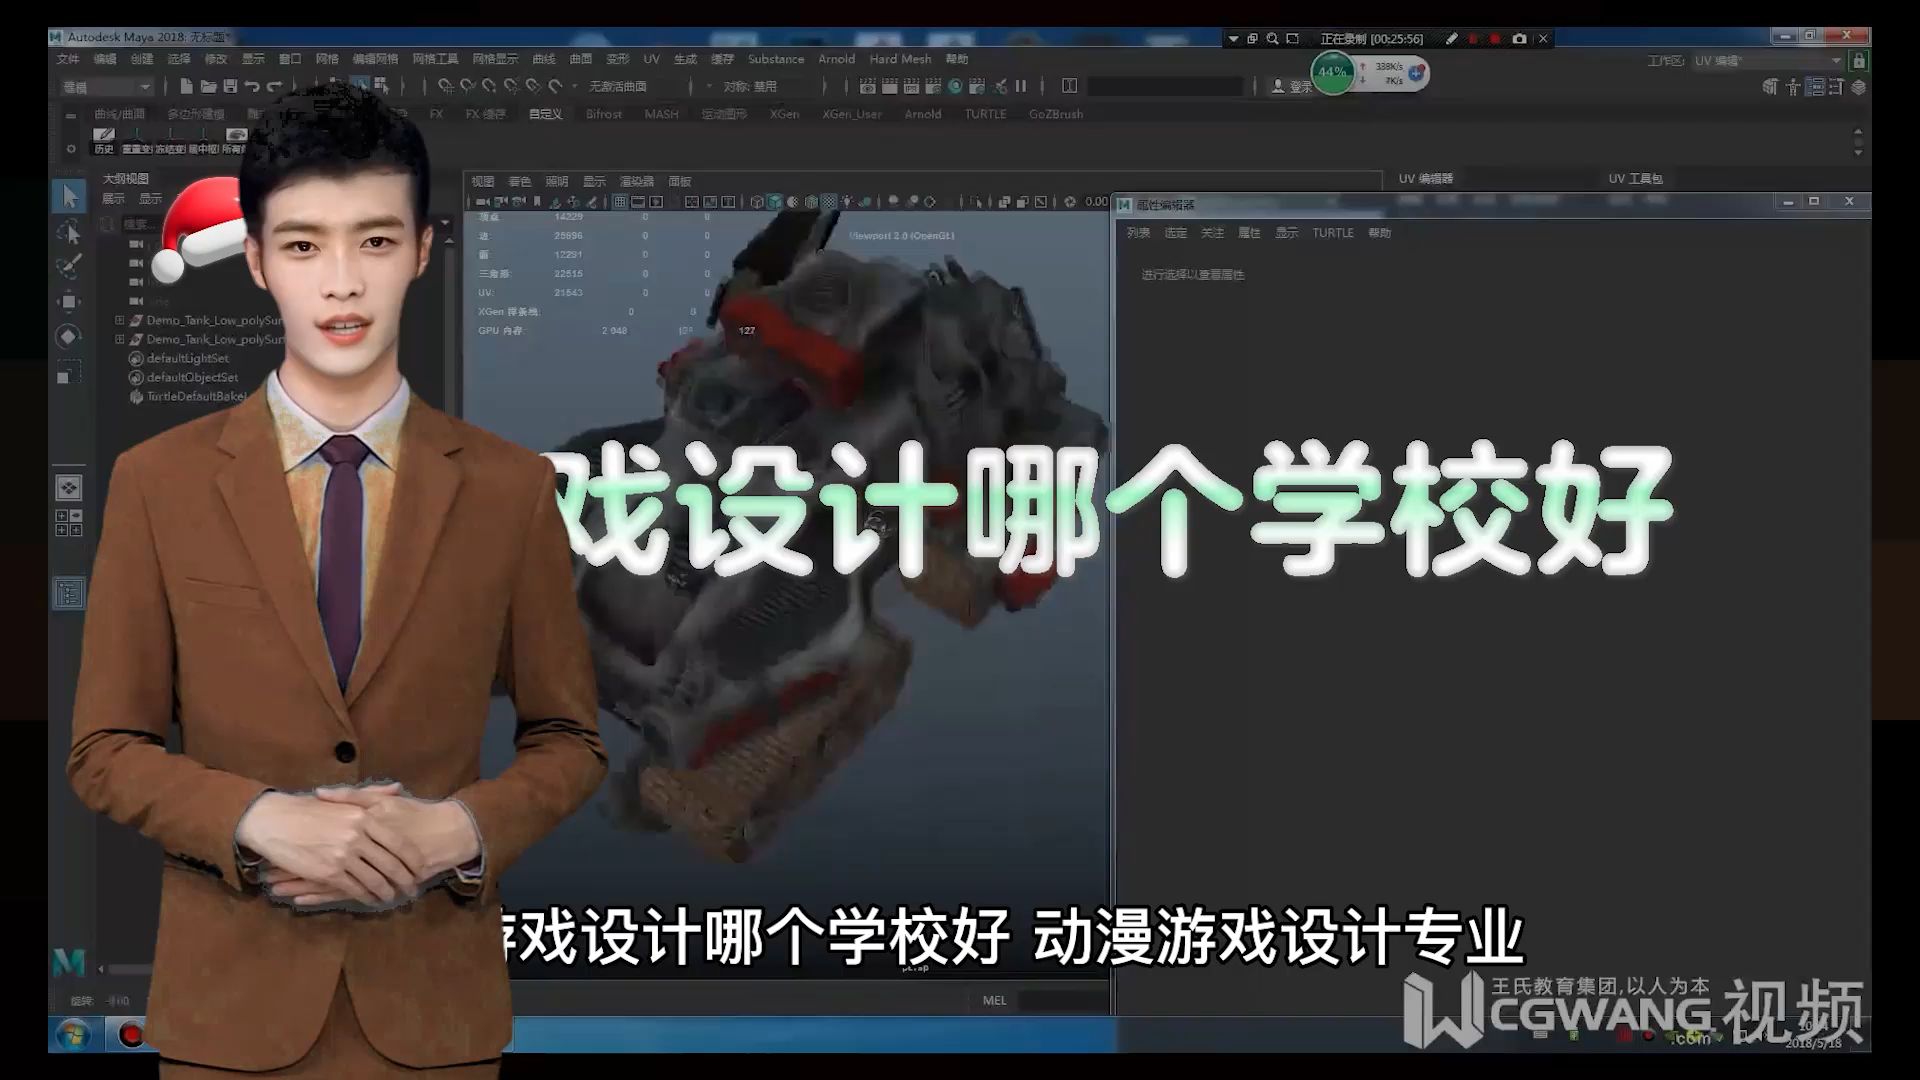
Task: Open the Hypershade window icon
Action: coord(955,86)
